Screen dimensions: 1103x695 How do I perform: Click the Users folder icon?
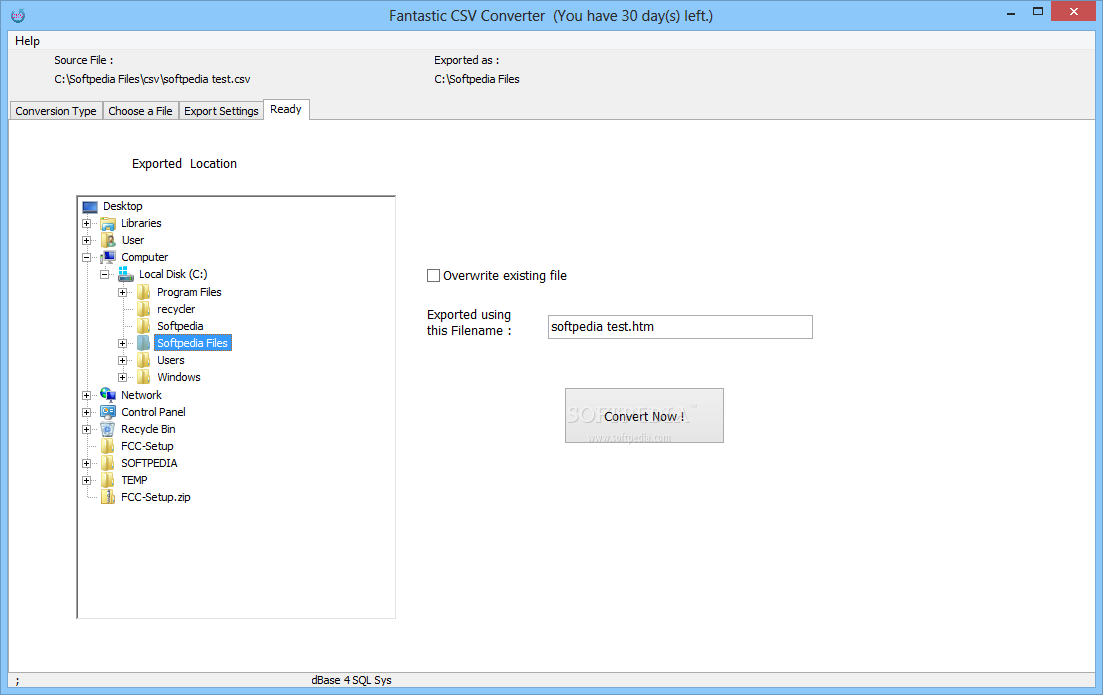point(144,360)
